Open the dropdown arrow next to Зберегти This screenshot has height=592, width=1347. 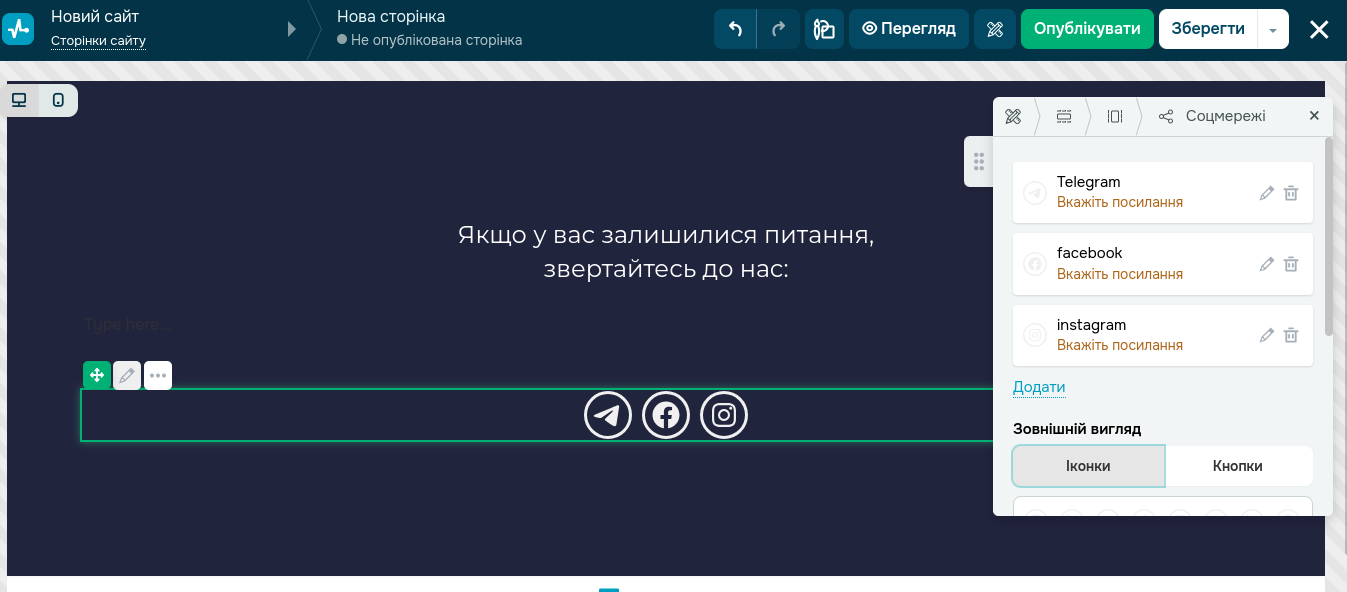coord(1272,28)
